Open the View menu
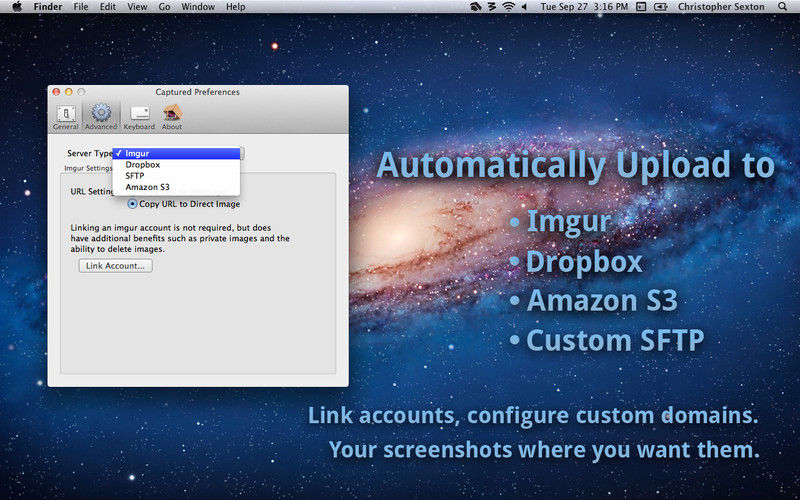The width and height of the screenshot is (800, 500). 137,7
